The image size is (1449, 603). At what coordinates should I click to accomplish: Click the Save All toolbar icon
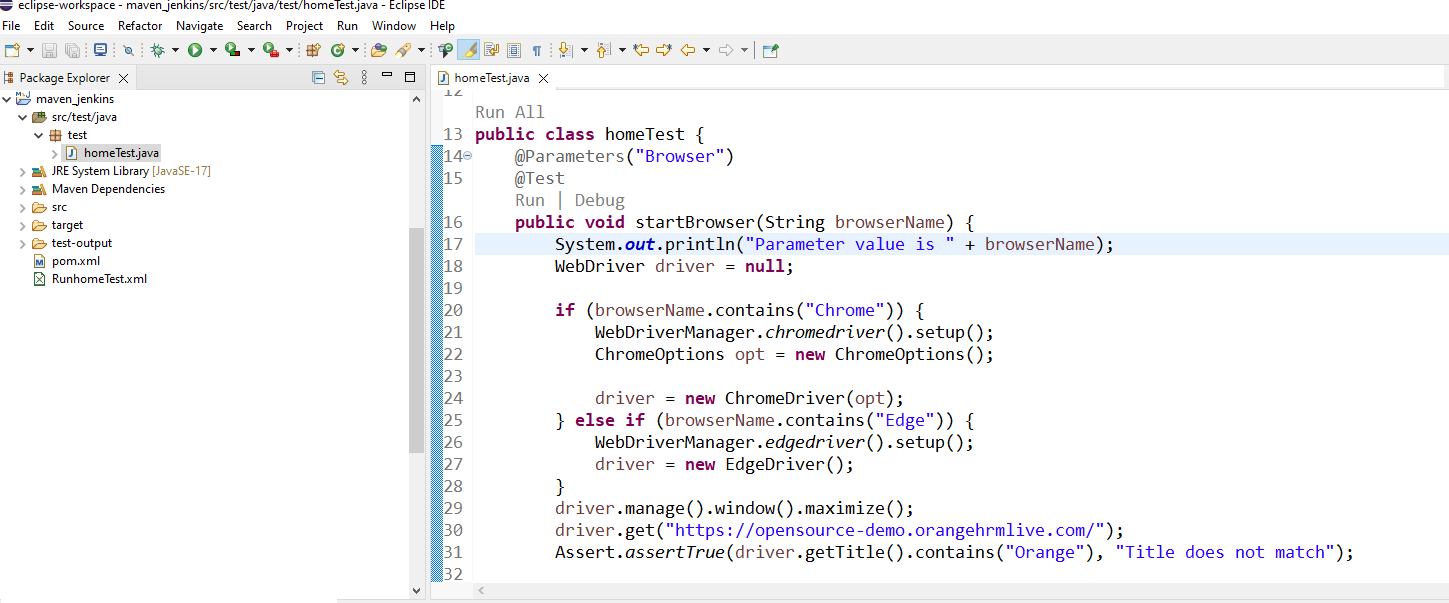coord(72,49)
